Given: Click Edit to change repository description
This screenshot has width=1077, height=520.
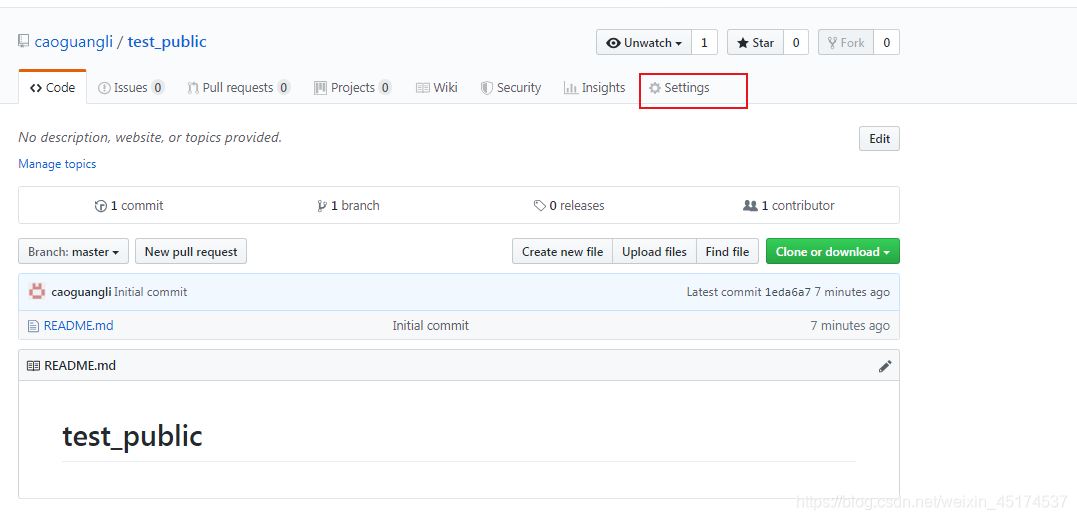Looking at the screenshot, I should [x=879, y=139].
